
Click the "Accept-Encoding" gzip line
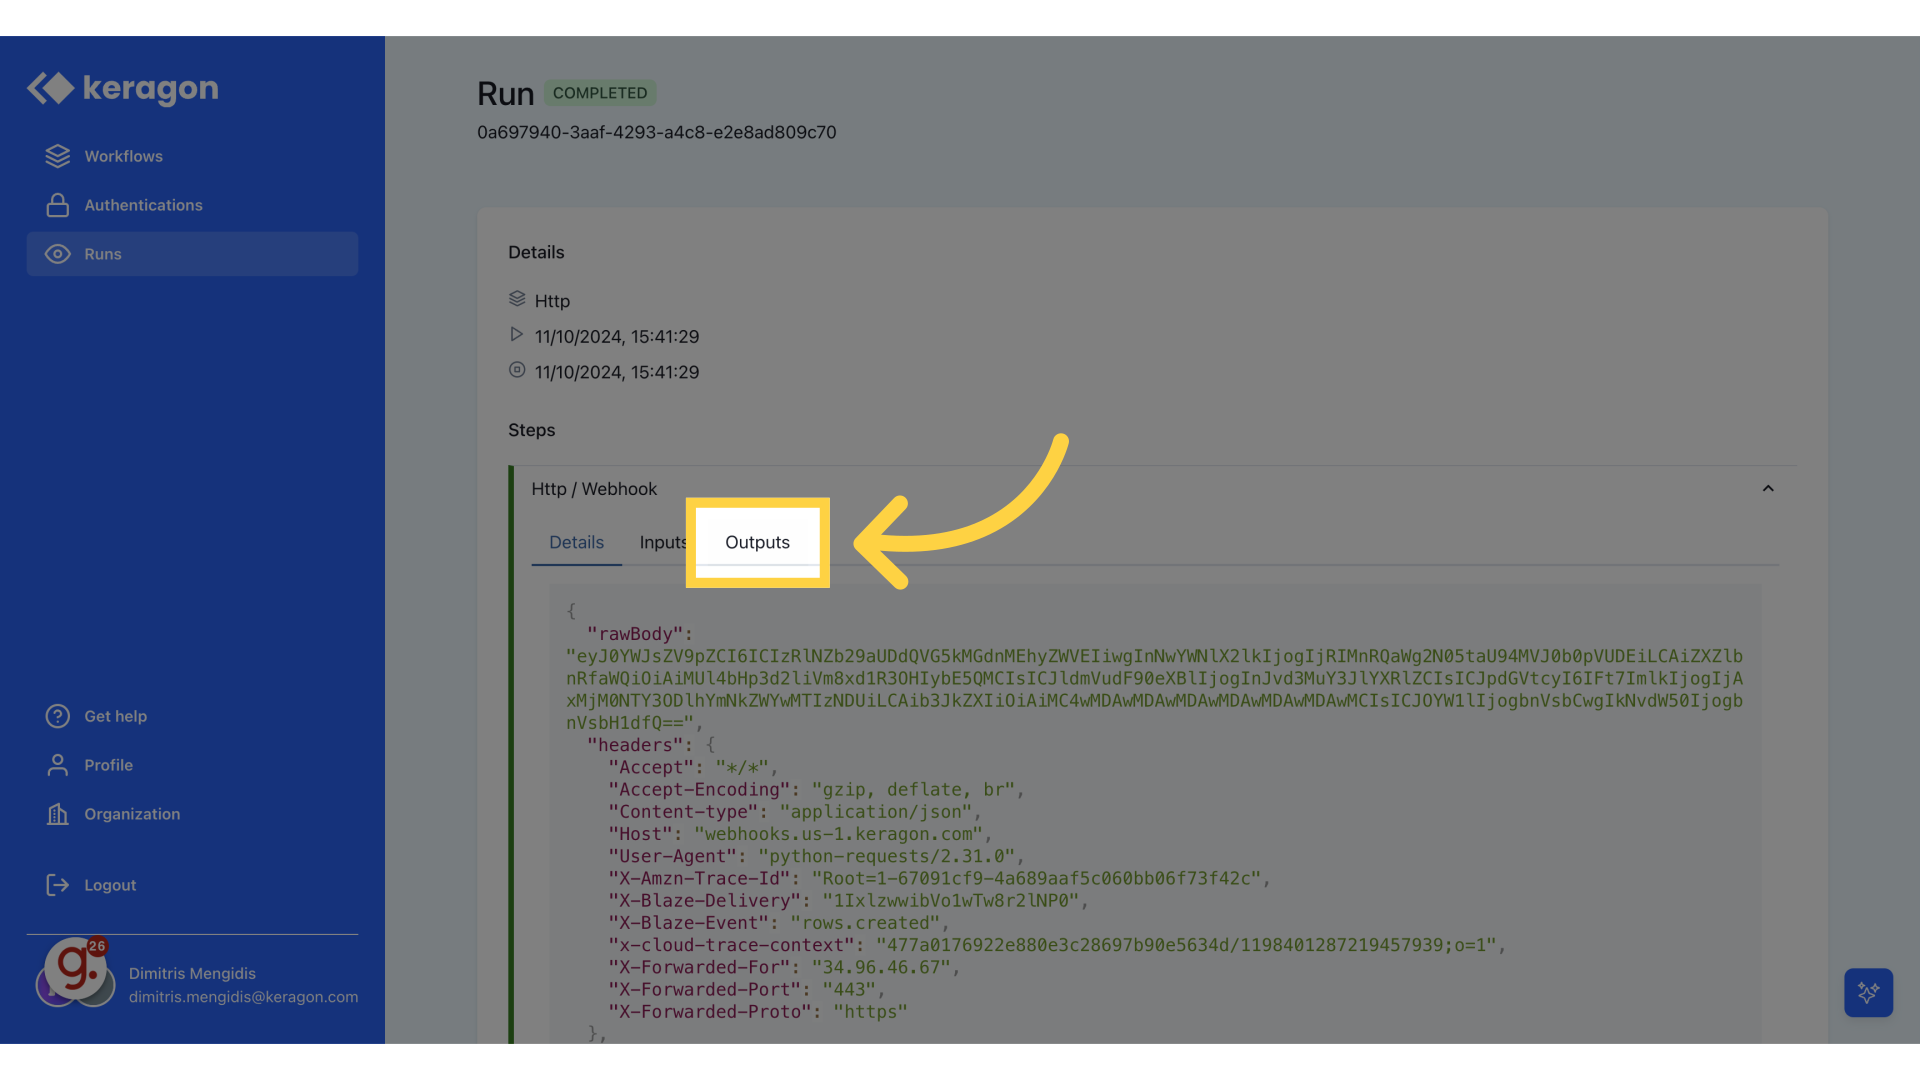coord(816,790)
